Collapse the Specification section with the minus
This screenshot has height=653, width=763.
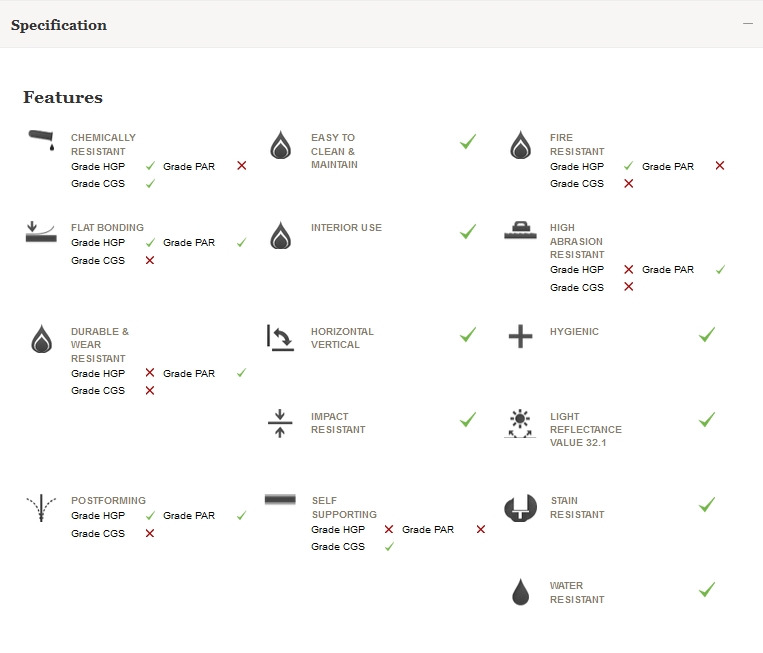coord(747,24)
